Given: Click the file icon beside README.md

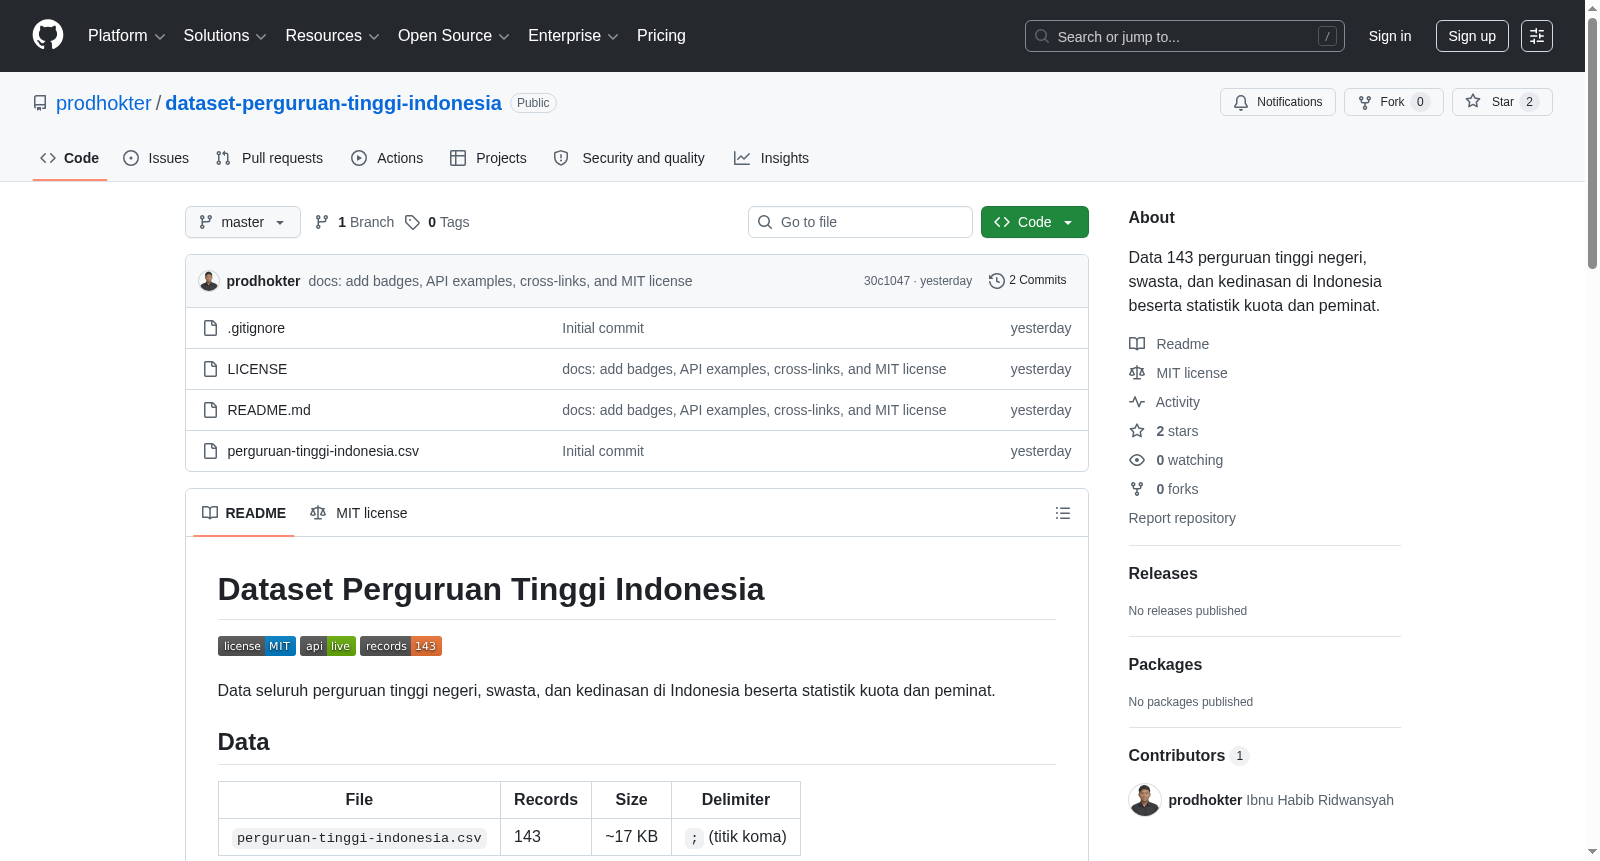Looking at the screenshot, I should coord(210,410).
